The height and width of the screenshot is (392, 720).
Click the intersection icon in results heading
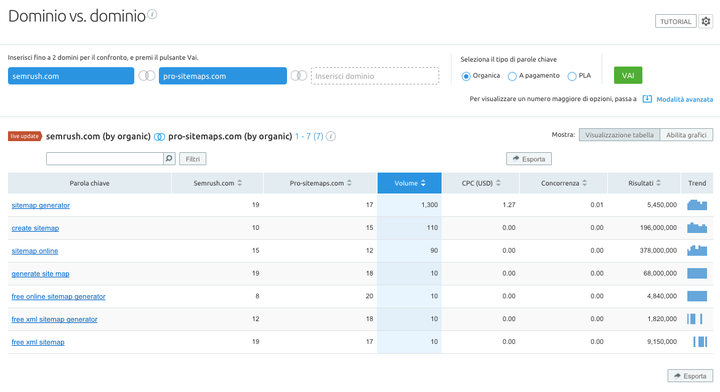click(x=159, y=137)
